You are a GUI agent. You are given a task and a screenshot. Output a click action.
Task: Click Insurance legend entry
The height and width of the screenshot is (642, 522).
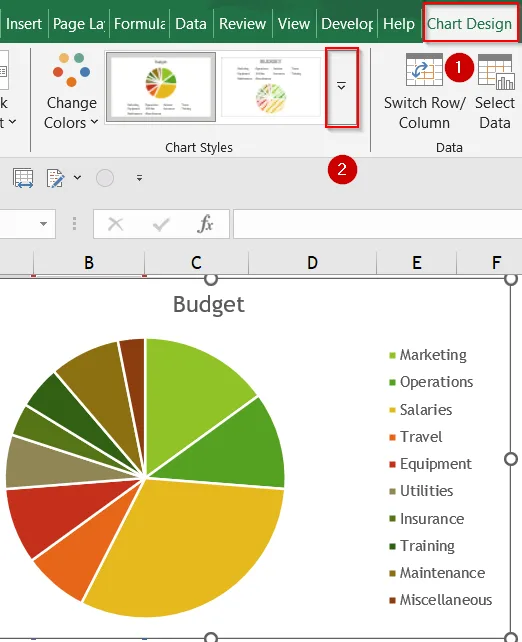pos(427,519)
